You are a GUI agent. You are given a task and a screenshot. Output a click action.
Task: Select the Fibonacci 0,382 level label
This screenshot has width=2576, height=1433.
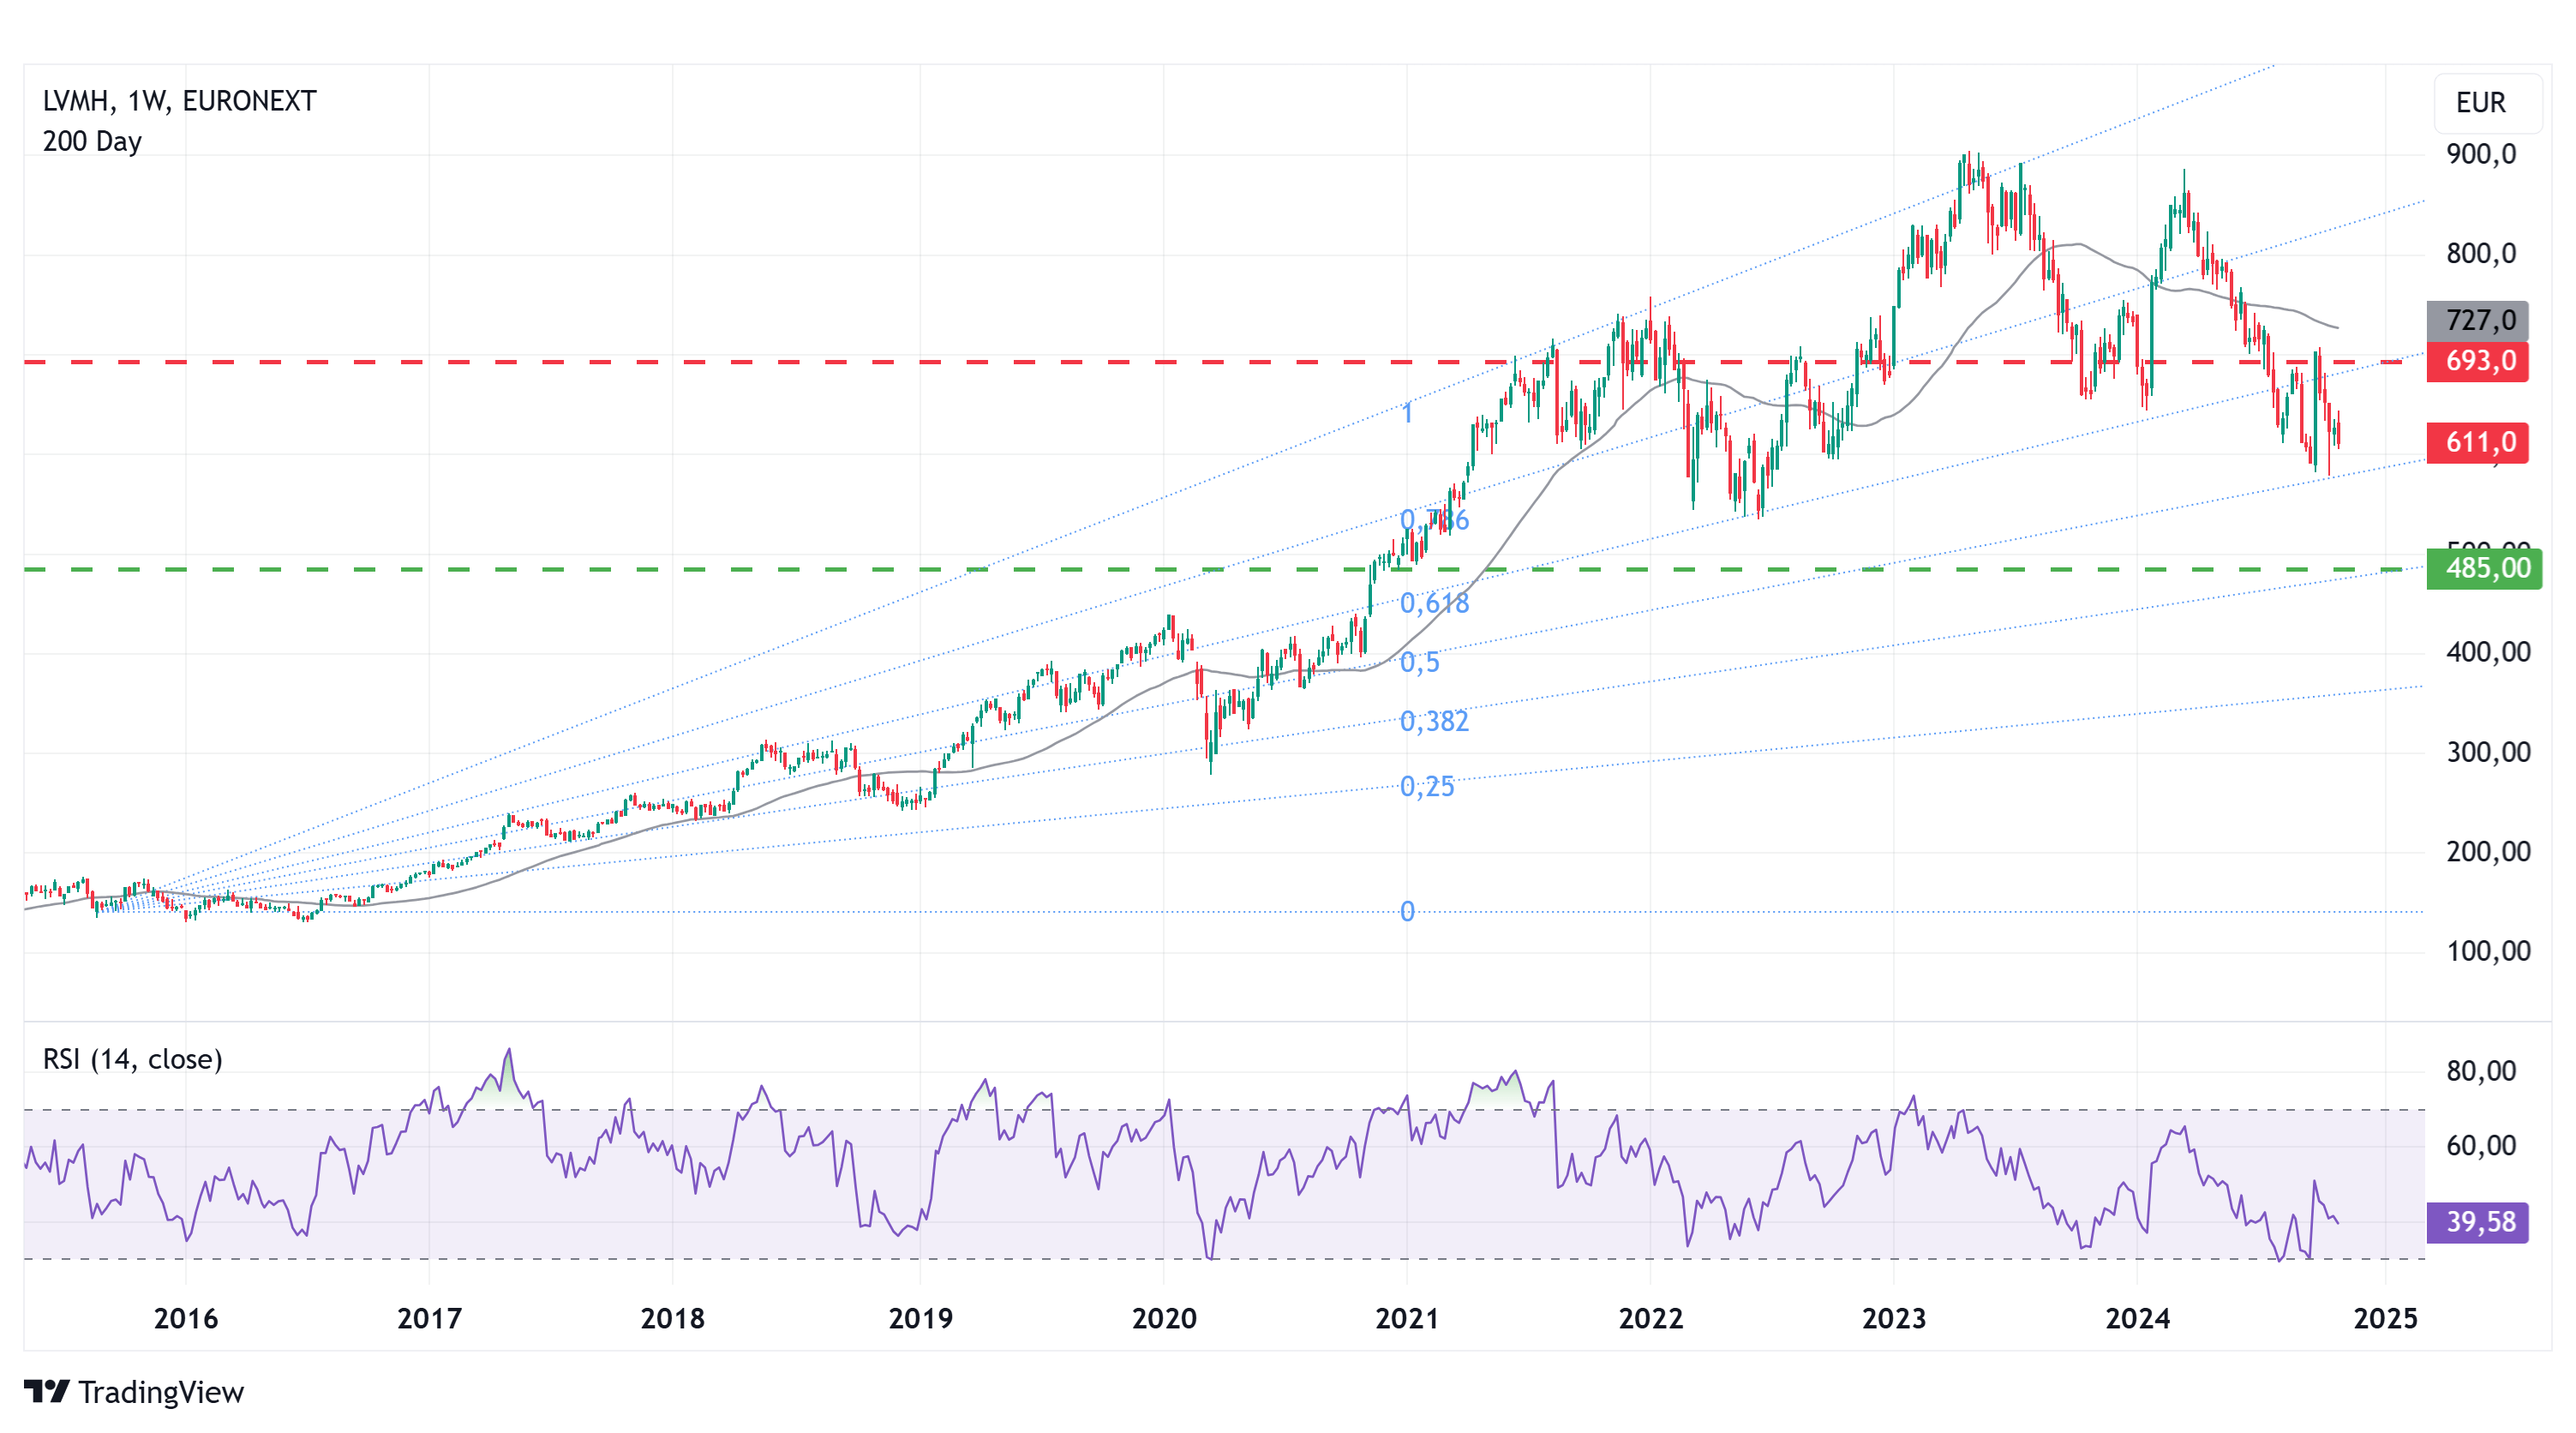pos(1434,721)
